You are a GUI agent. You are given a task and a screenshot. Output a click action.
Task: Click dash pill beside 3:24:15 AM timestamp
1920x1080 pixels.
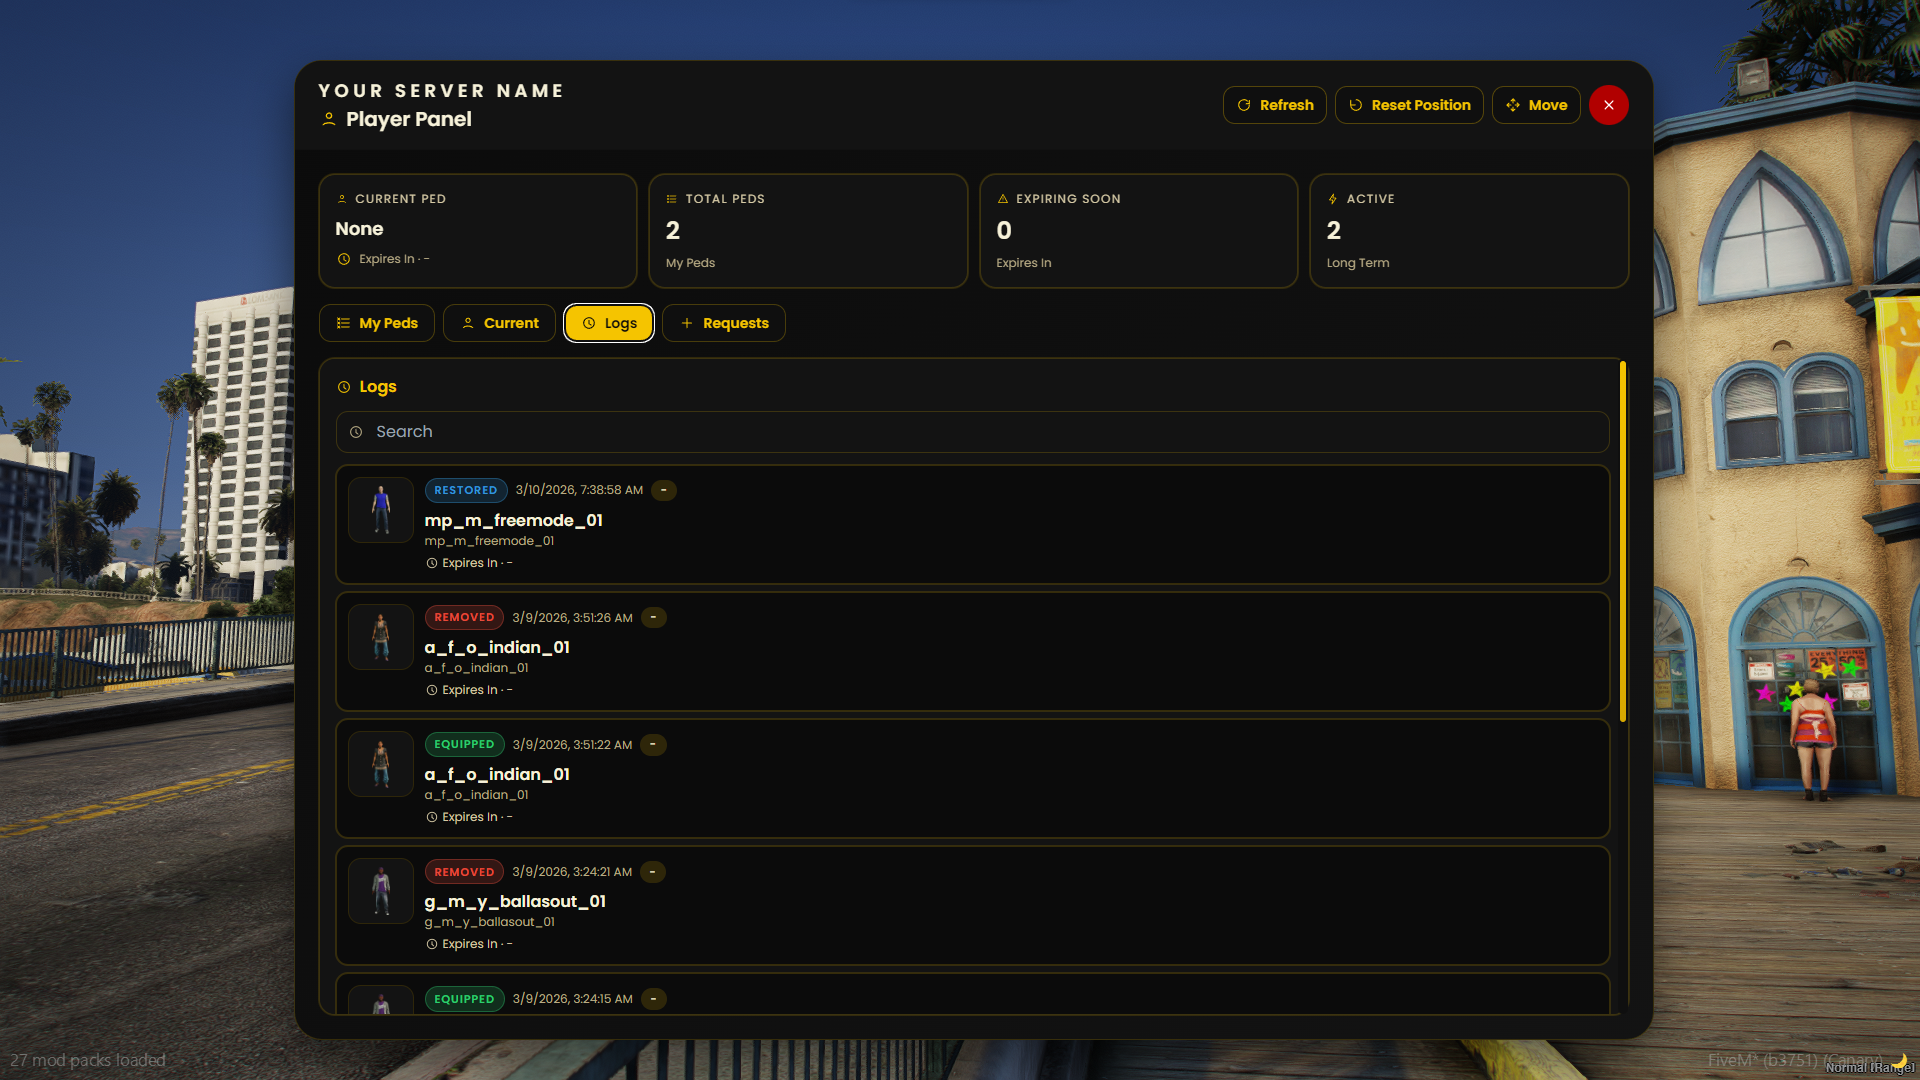point(654,998)
